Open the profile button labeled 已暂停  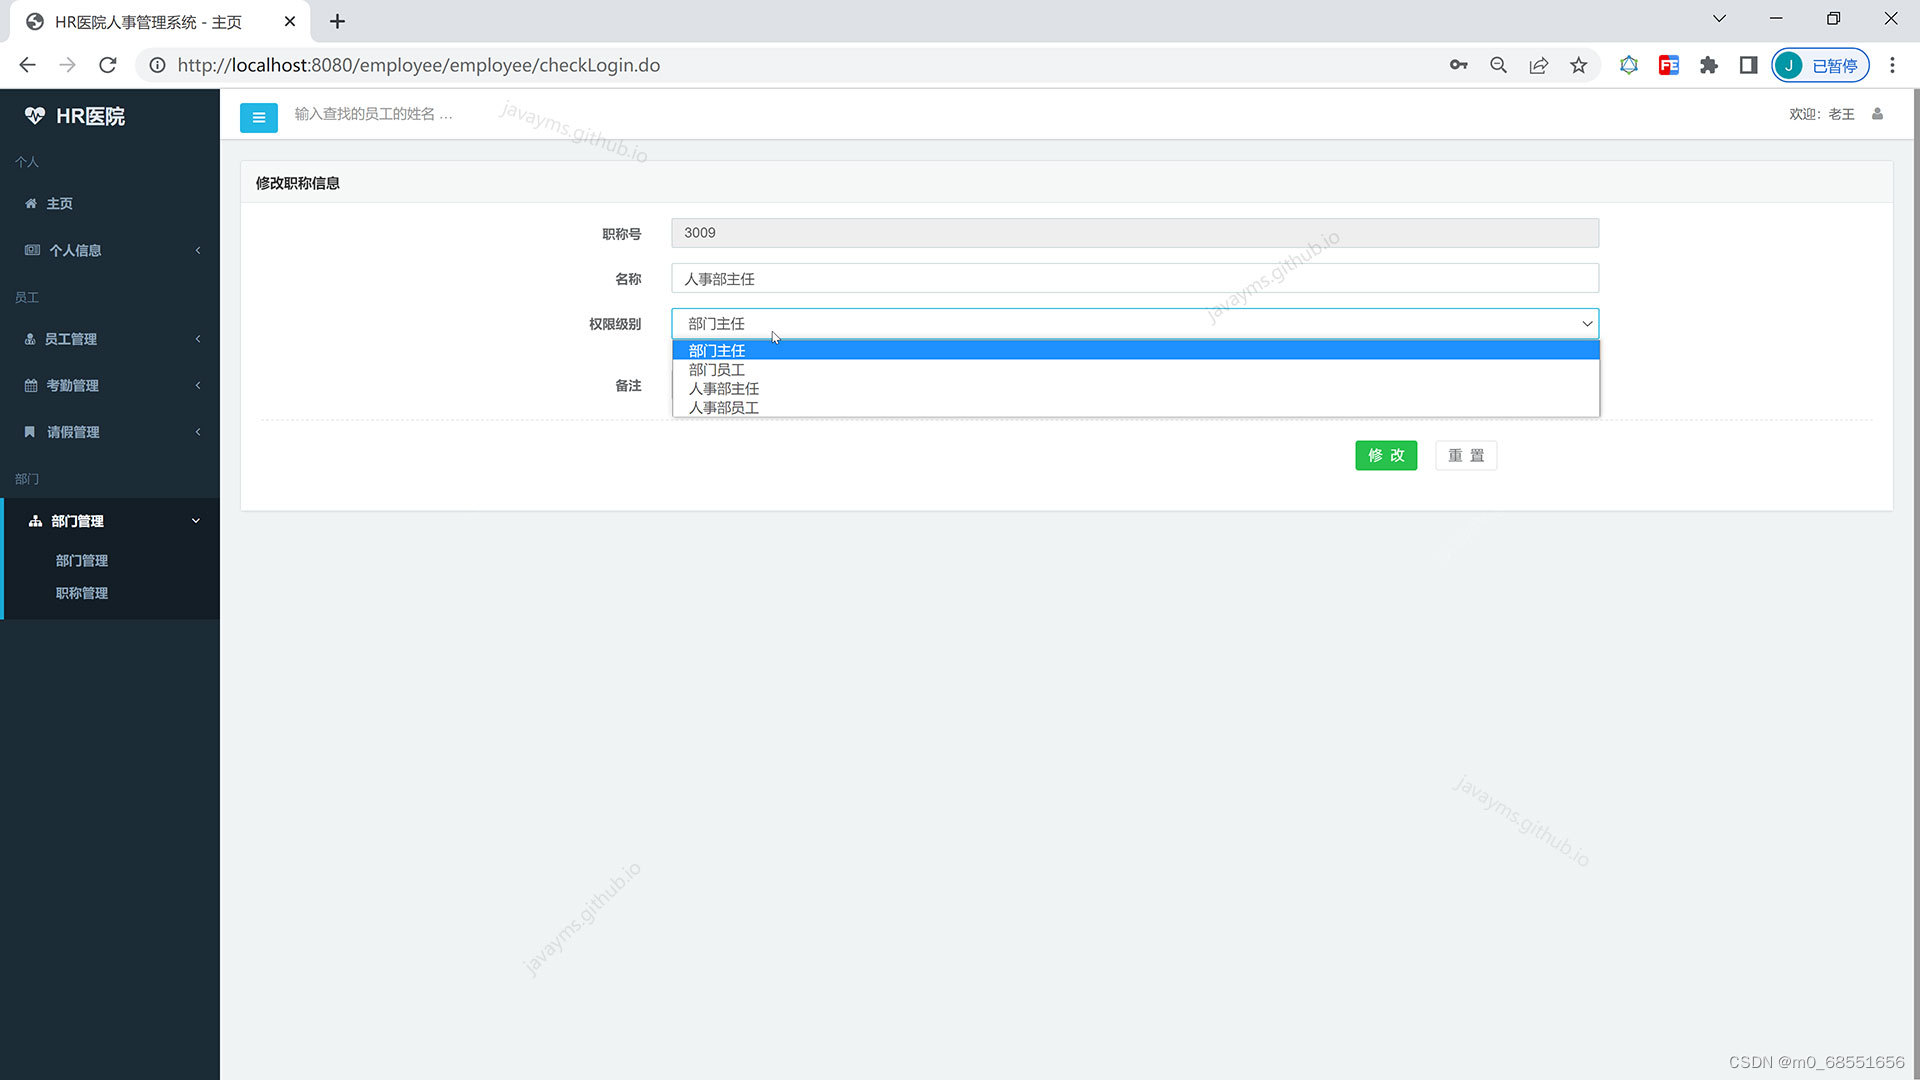pyautogui.click(x=1820, y=65)
